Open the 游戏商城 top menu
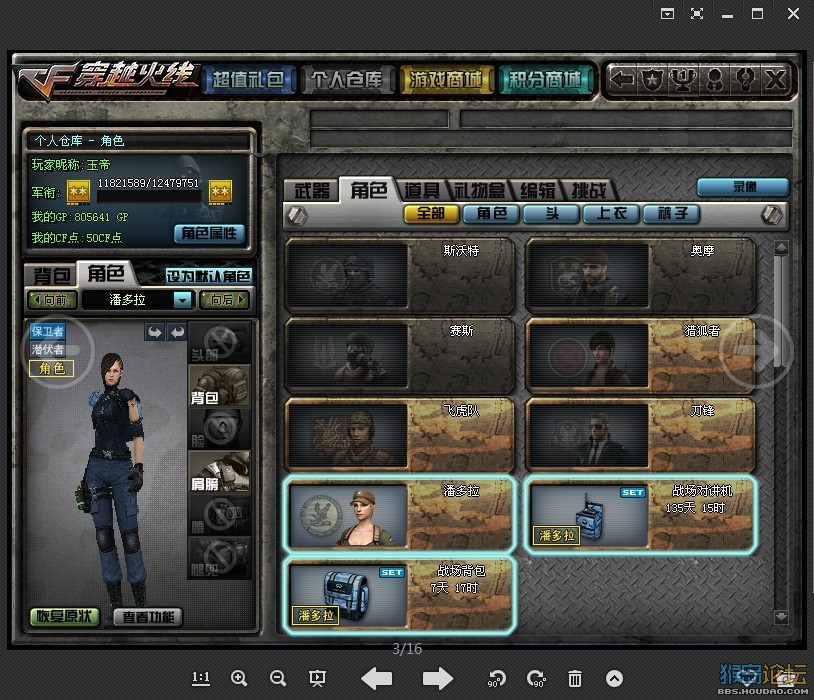814x700 pixels. tap(445, 80)
